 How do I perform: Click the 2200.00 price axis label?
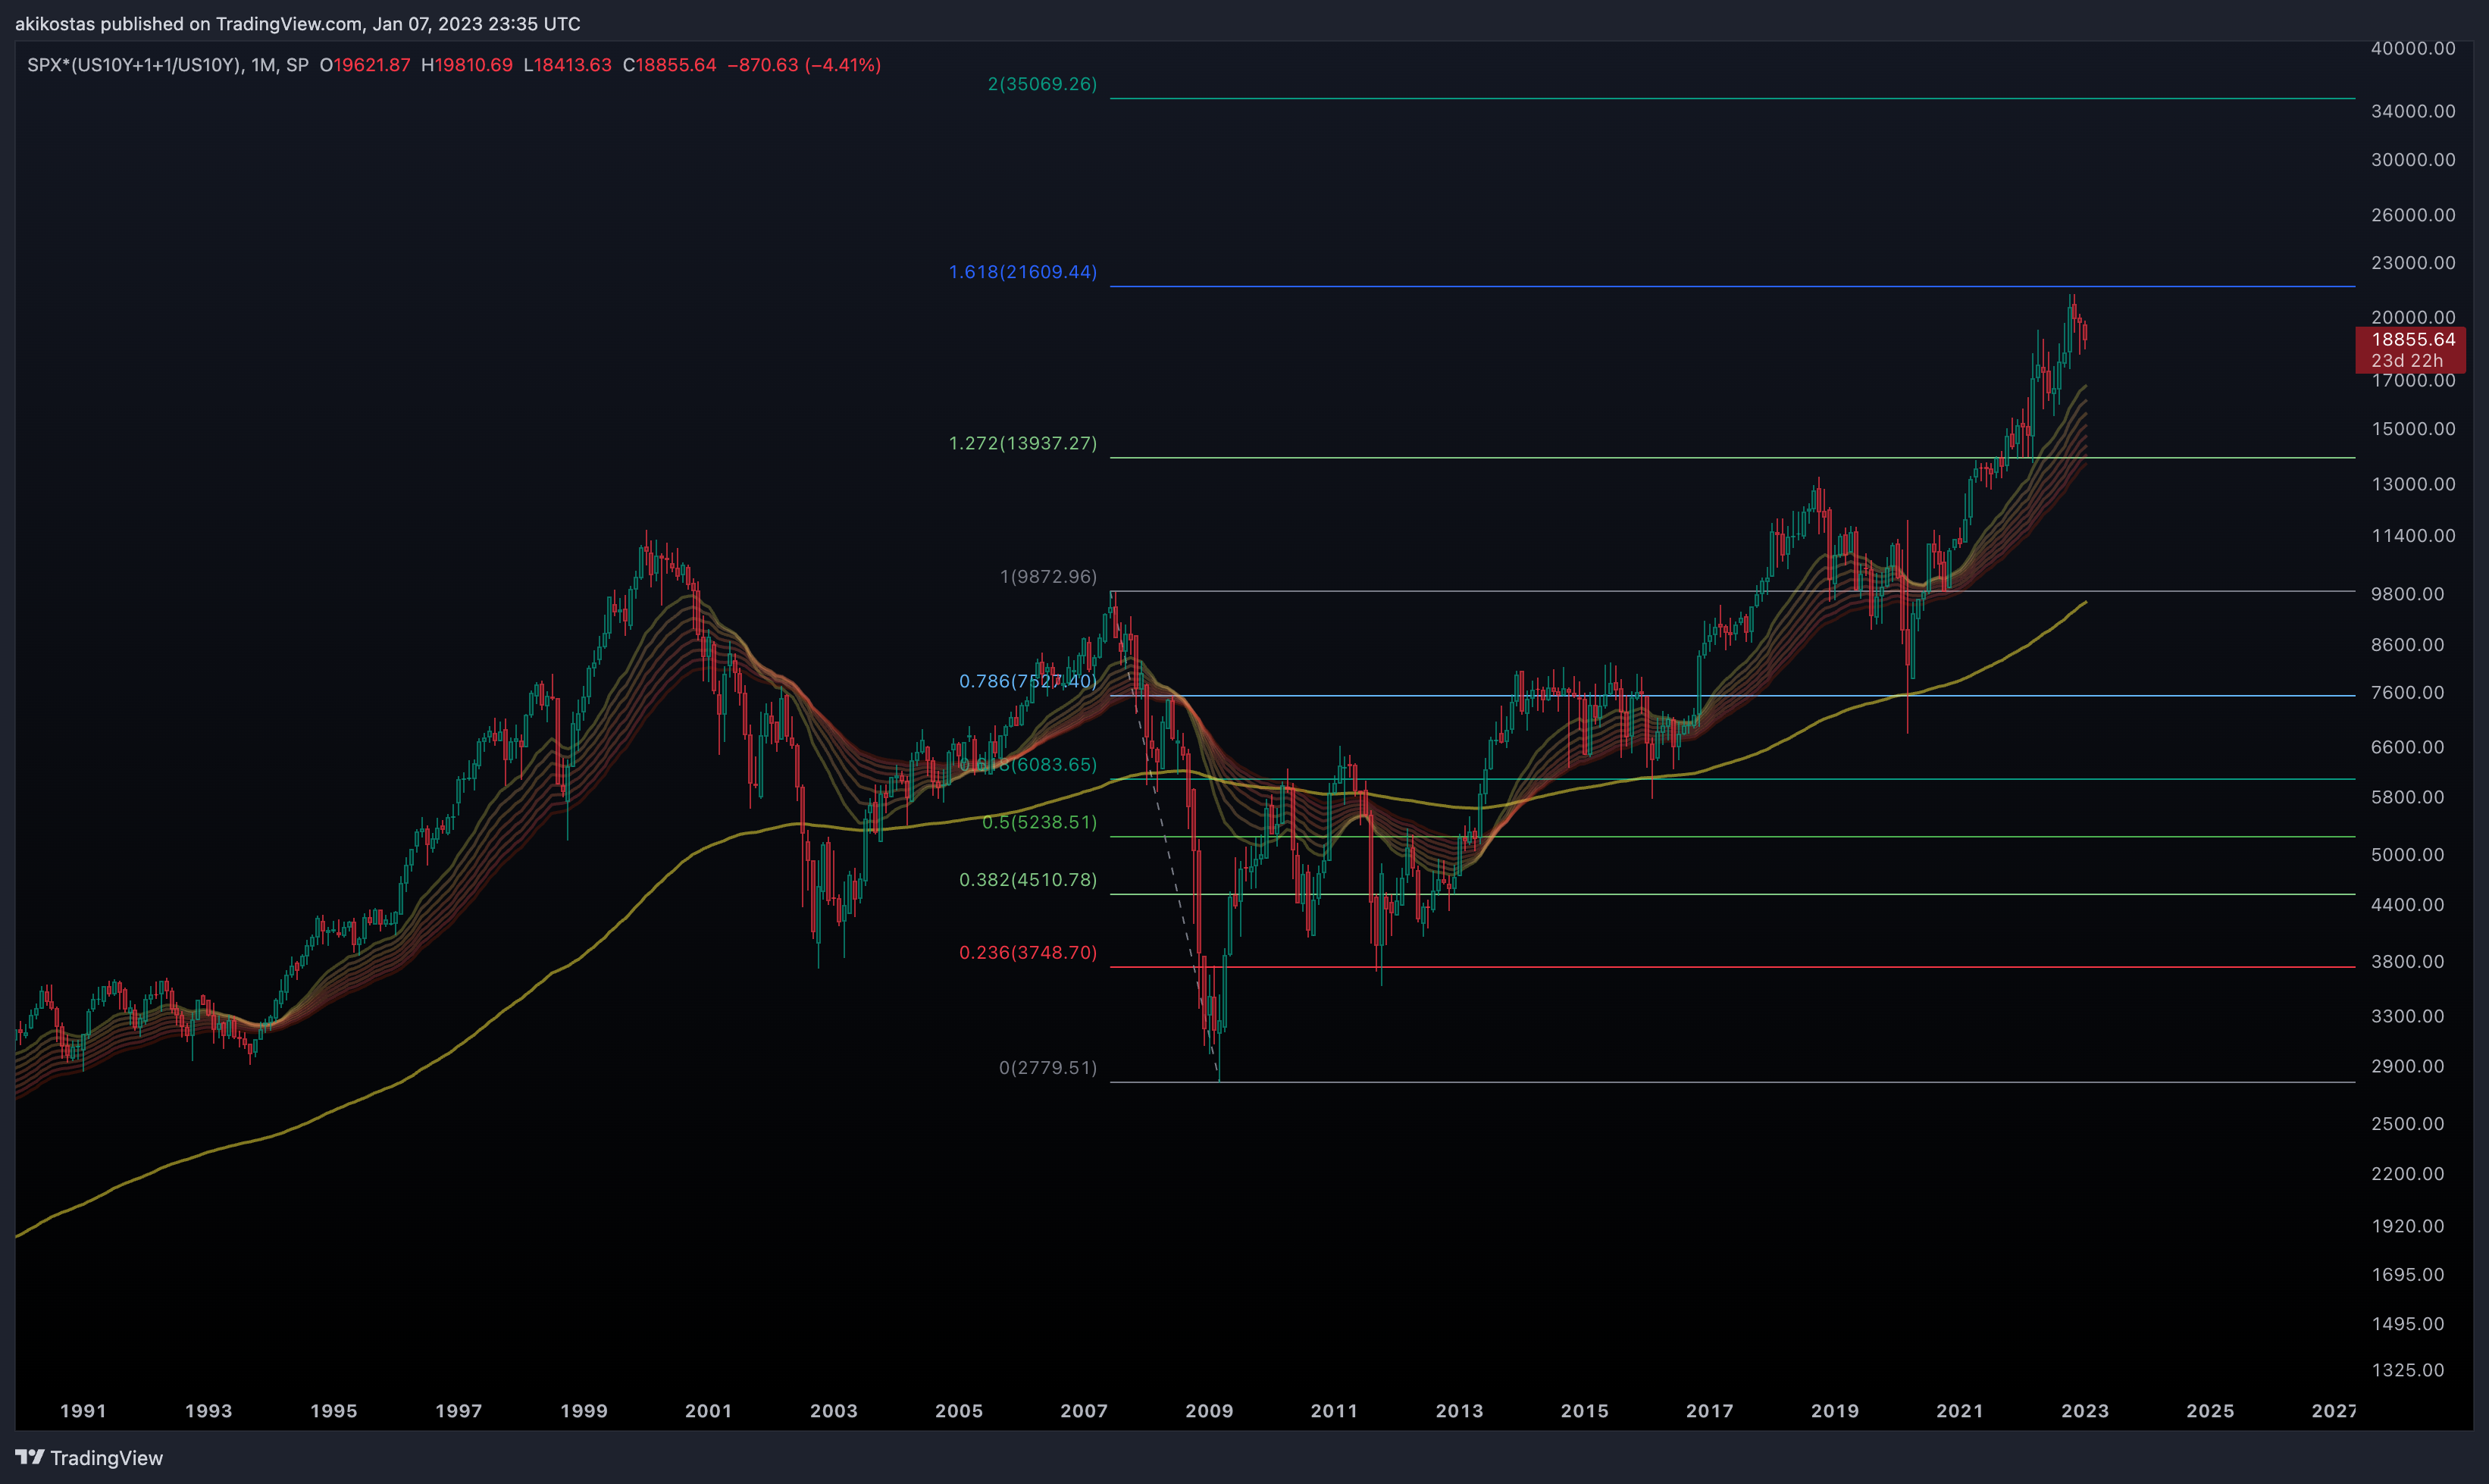2408,1174
